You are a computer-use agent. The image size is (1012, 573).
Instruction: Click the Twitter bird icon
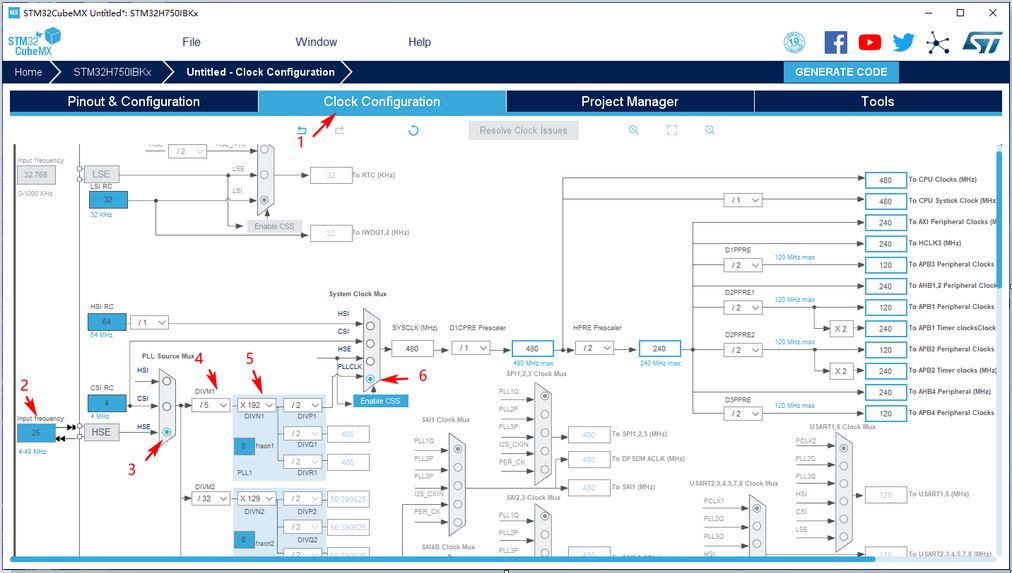coord(903,42)
